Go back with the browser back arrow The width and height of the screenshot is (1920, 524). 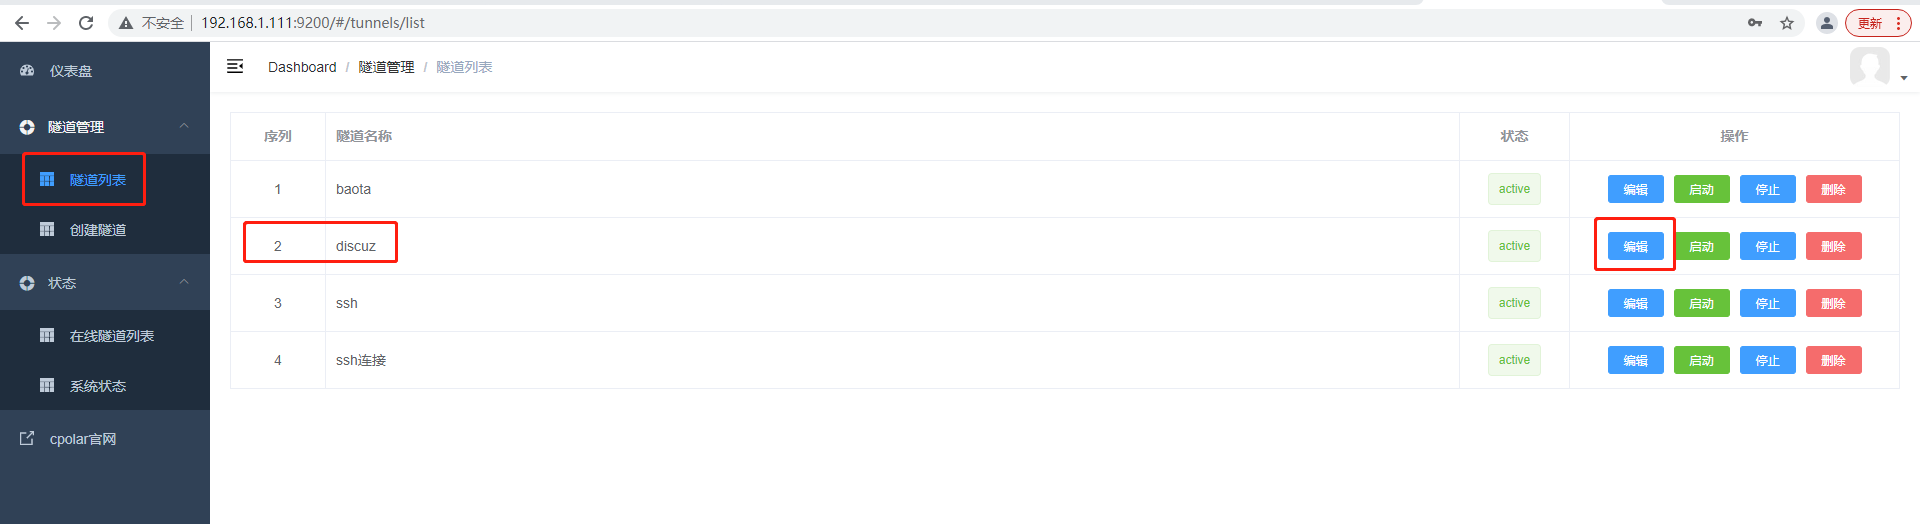[22, 23]
